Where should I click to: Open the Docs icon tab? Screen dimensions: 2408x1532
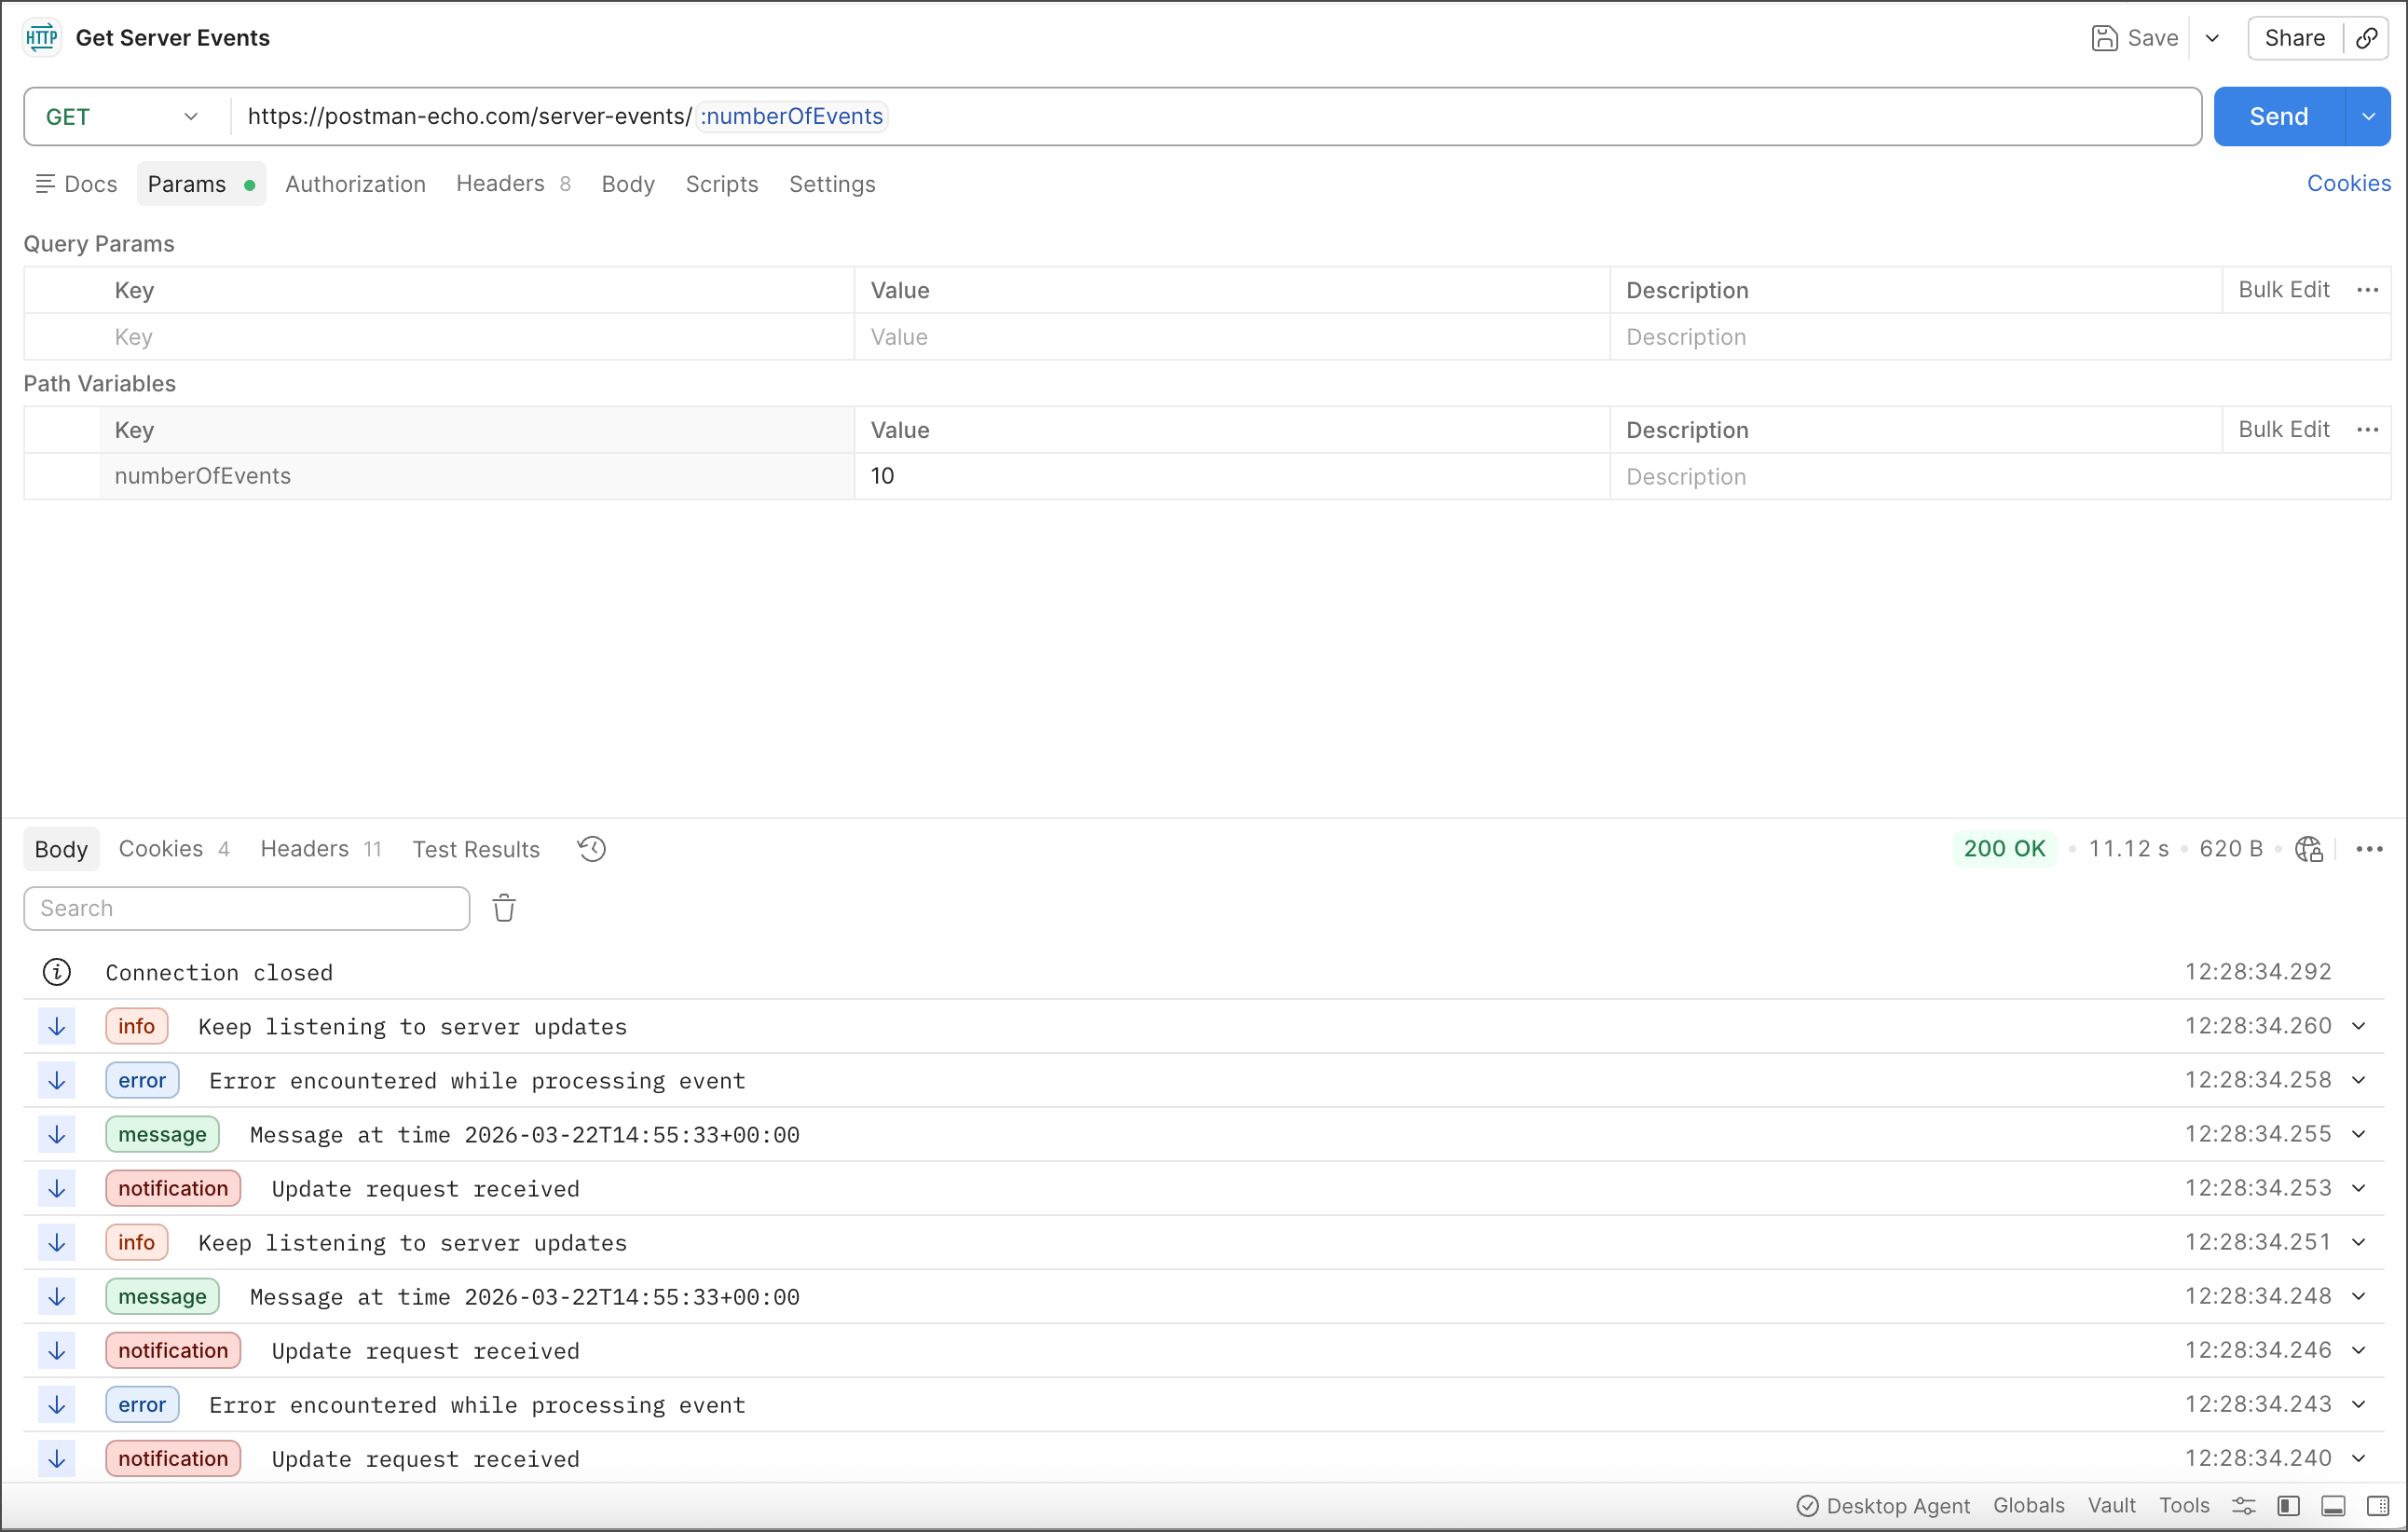point(76,184)
